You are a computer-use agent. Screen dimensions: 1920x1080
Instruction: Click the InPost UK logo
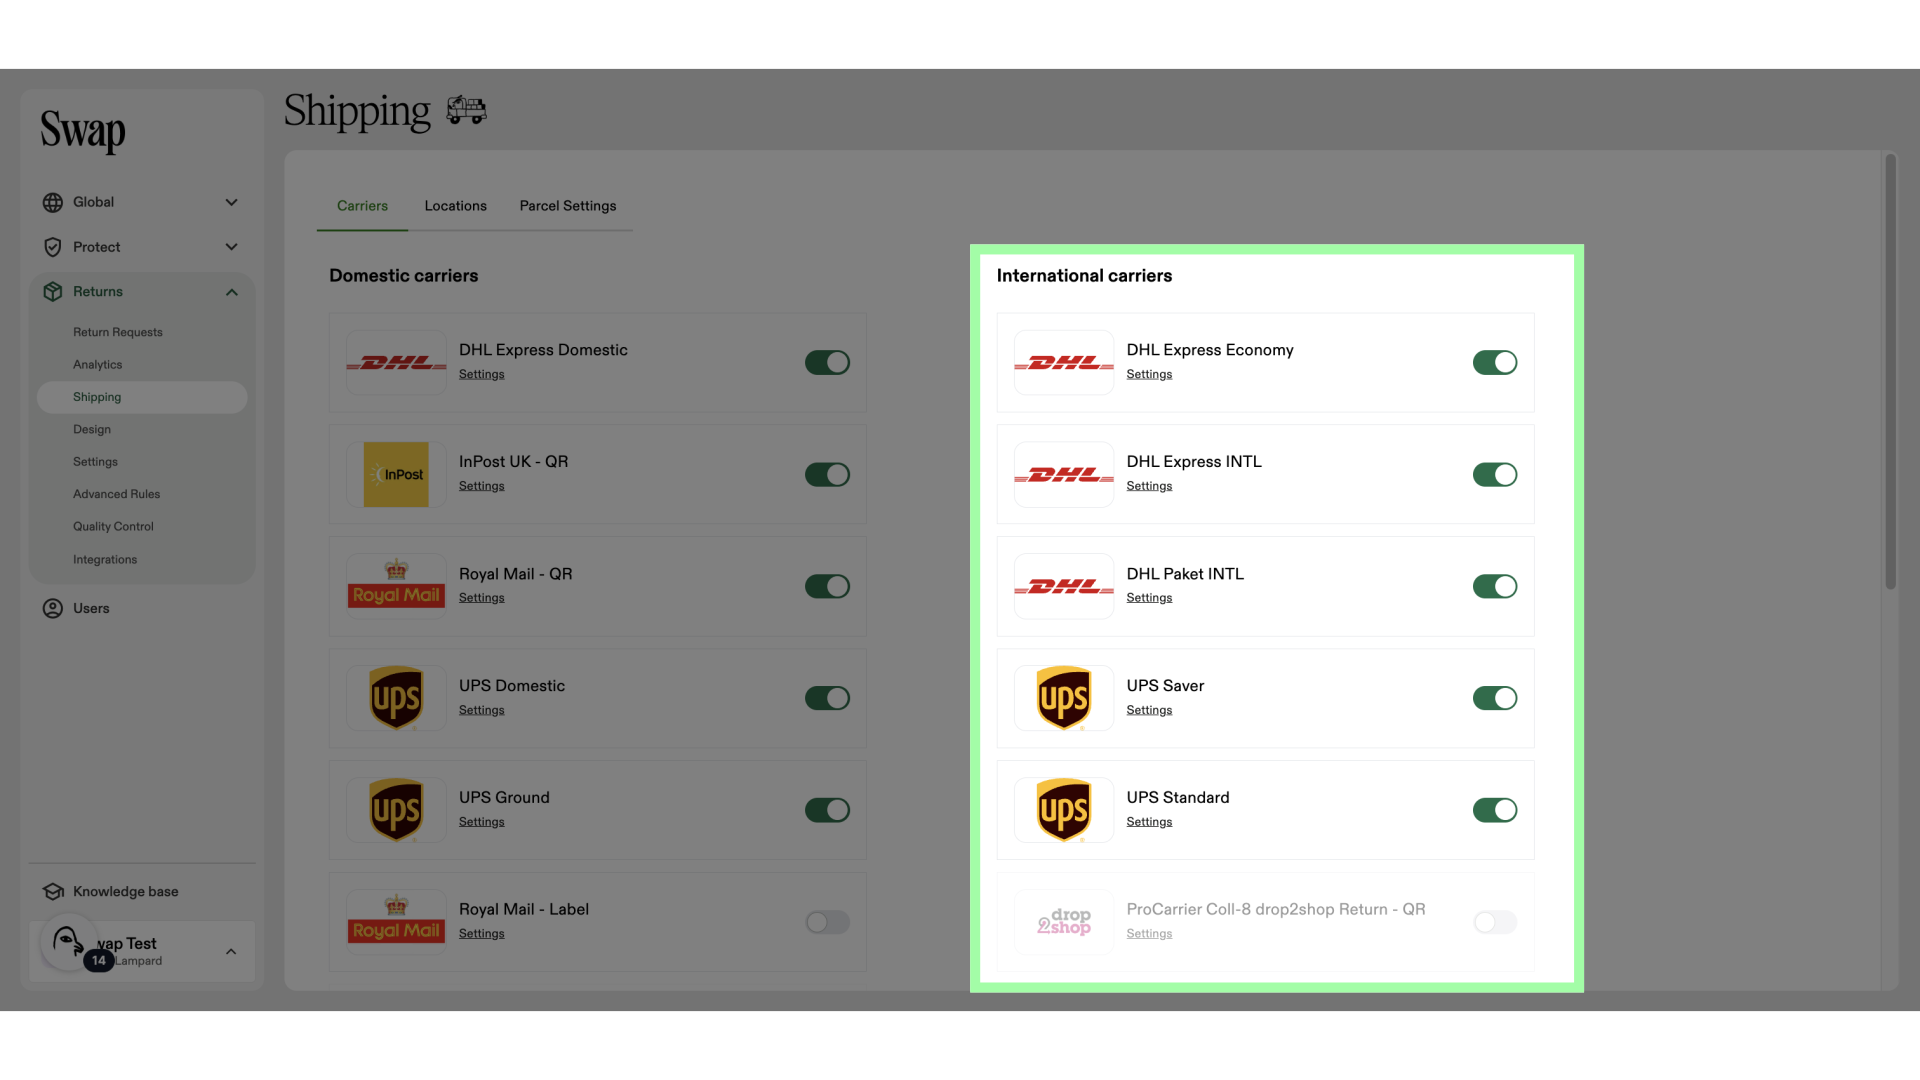click(x=396, y=475)
